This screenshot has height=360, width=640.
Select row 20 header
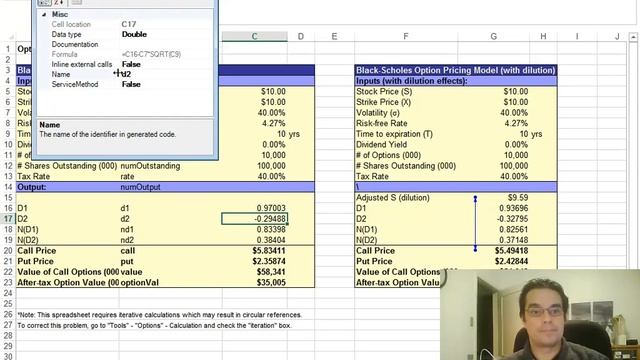(x=8, y=251)
